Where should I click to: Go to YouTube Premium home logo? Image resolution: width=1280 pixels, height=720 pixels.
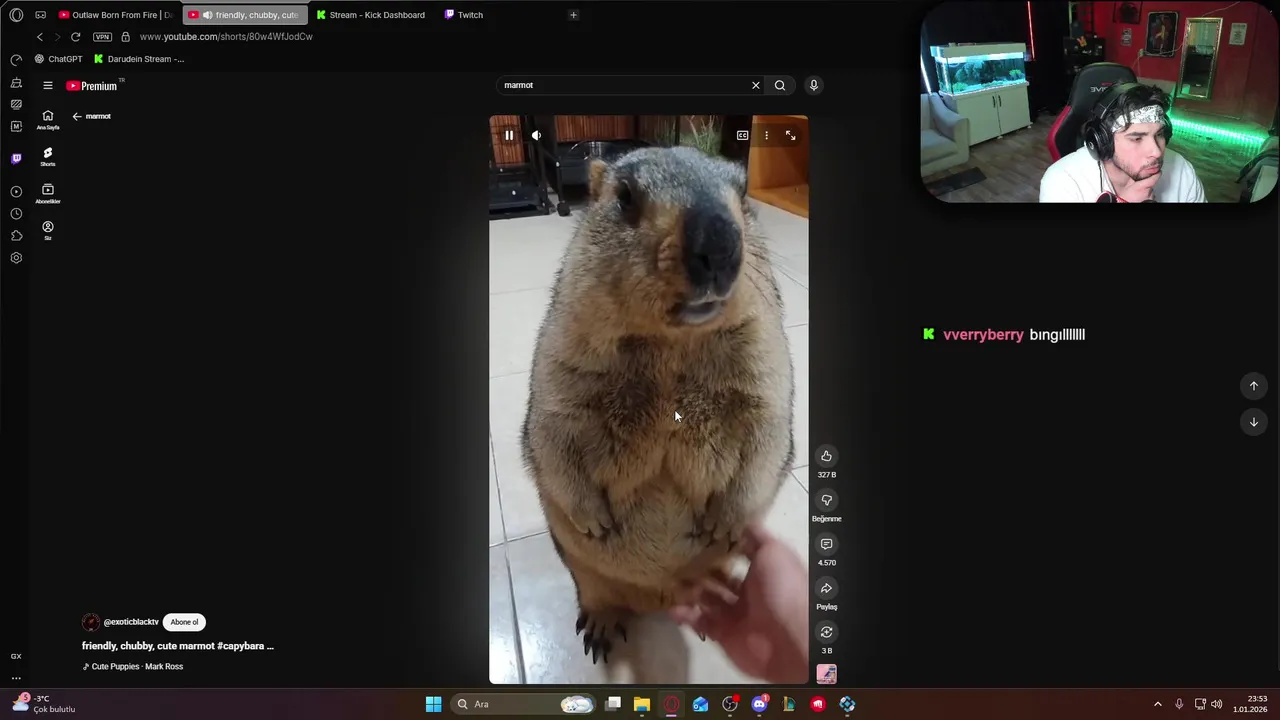(92, 86)
